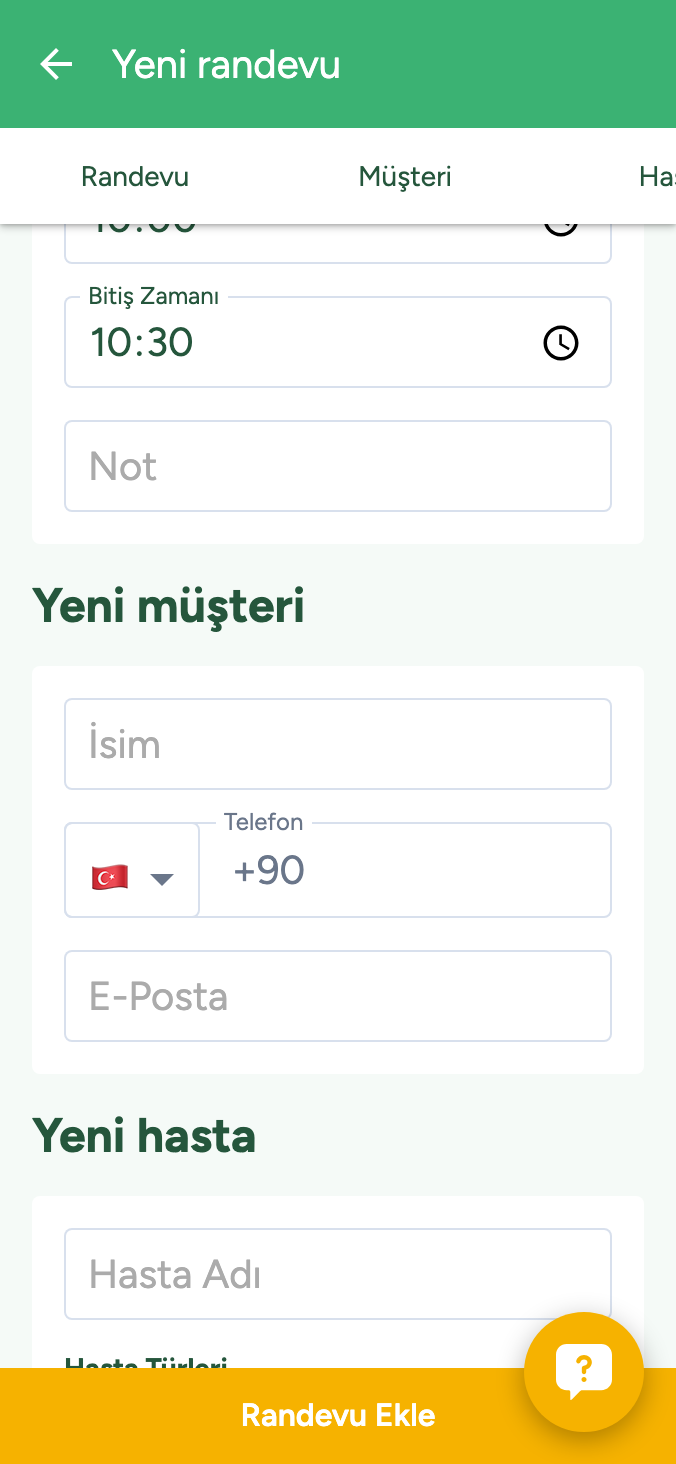The image size is (676, 1464).
Task: Focus the Not input field
Action: tap(338, 466)
